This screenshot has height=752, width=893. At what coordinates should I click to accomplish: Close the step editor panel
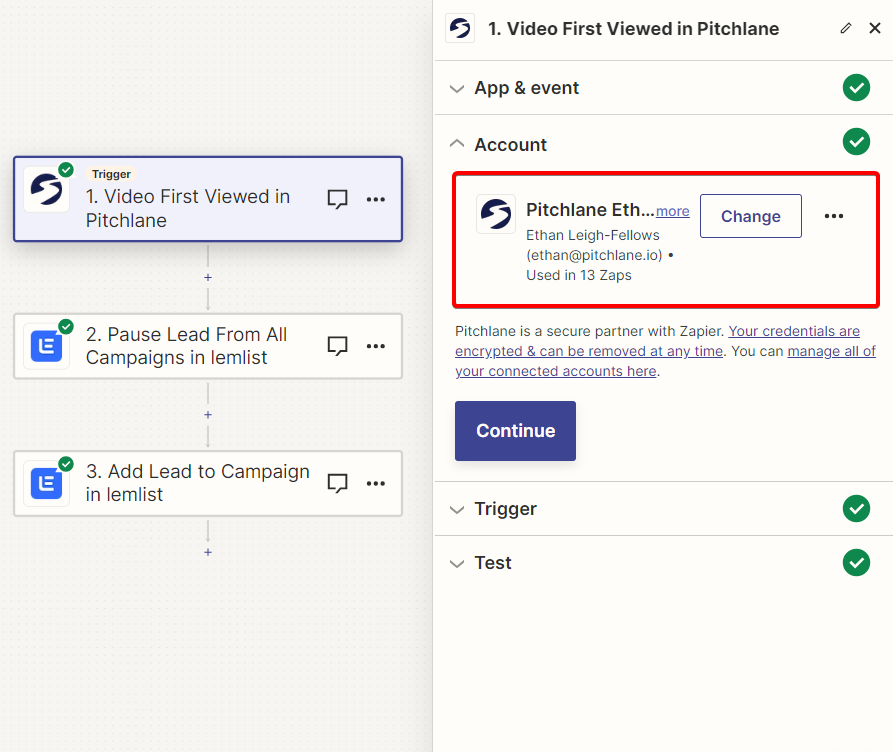point(875,28)
